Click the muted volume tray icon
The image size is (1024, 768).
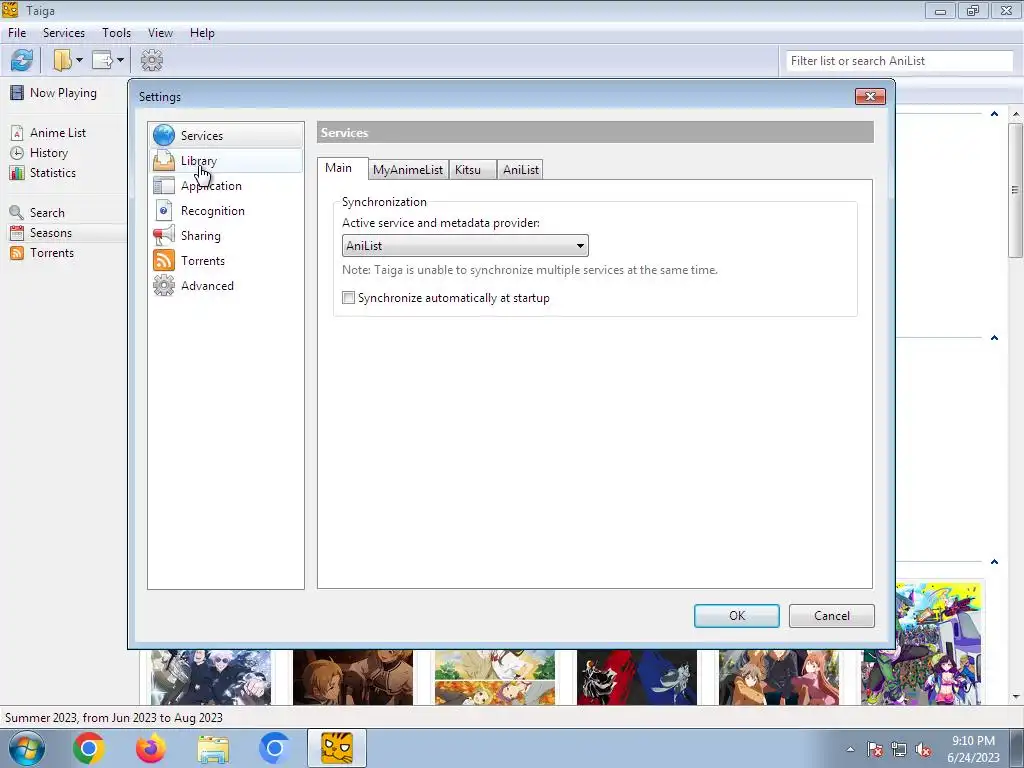tap(923, 750)
